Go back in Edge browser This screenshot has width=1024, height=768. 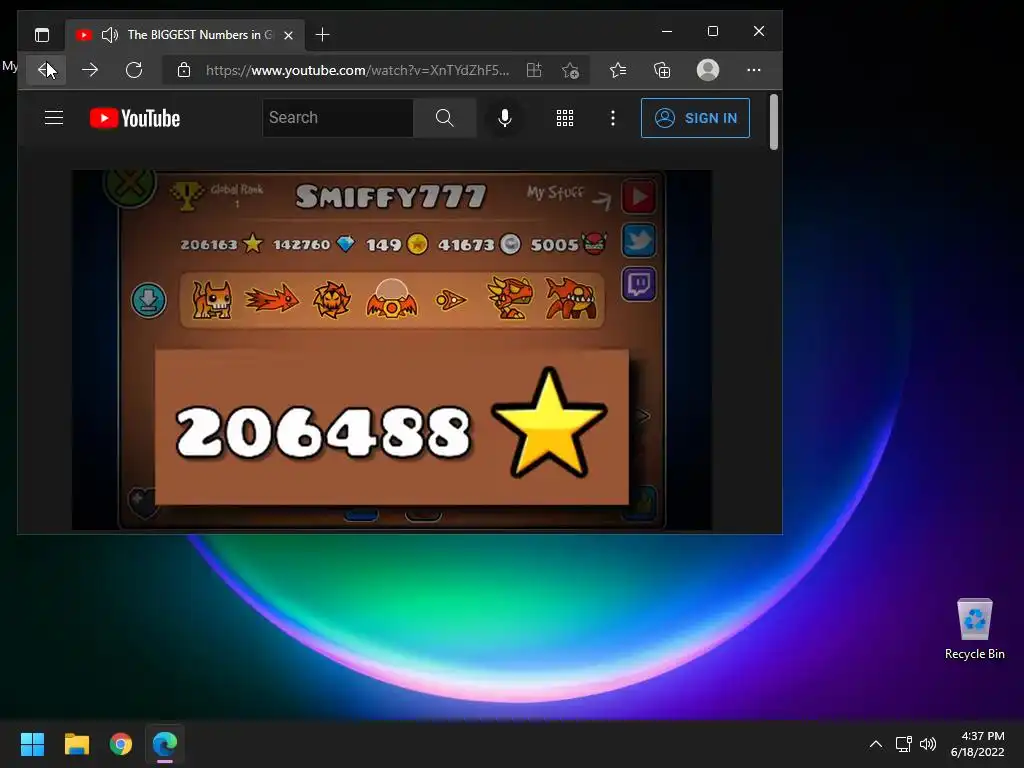[46, 70]
